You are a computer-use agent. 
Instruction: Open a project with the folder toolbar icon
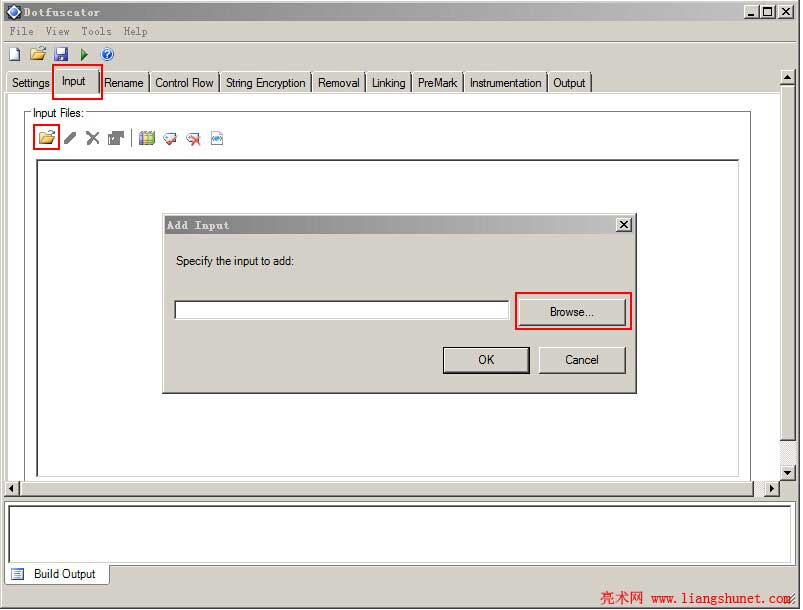37,54
